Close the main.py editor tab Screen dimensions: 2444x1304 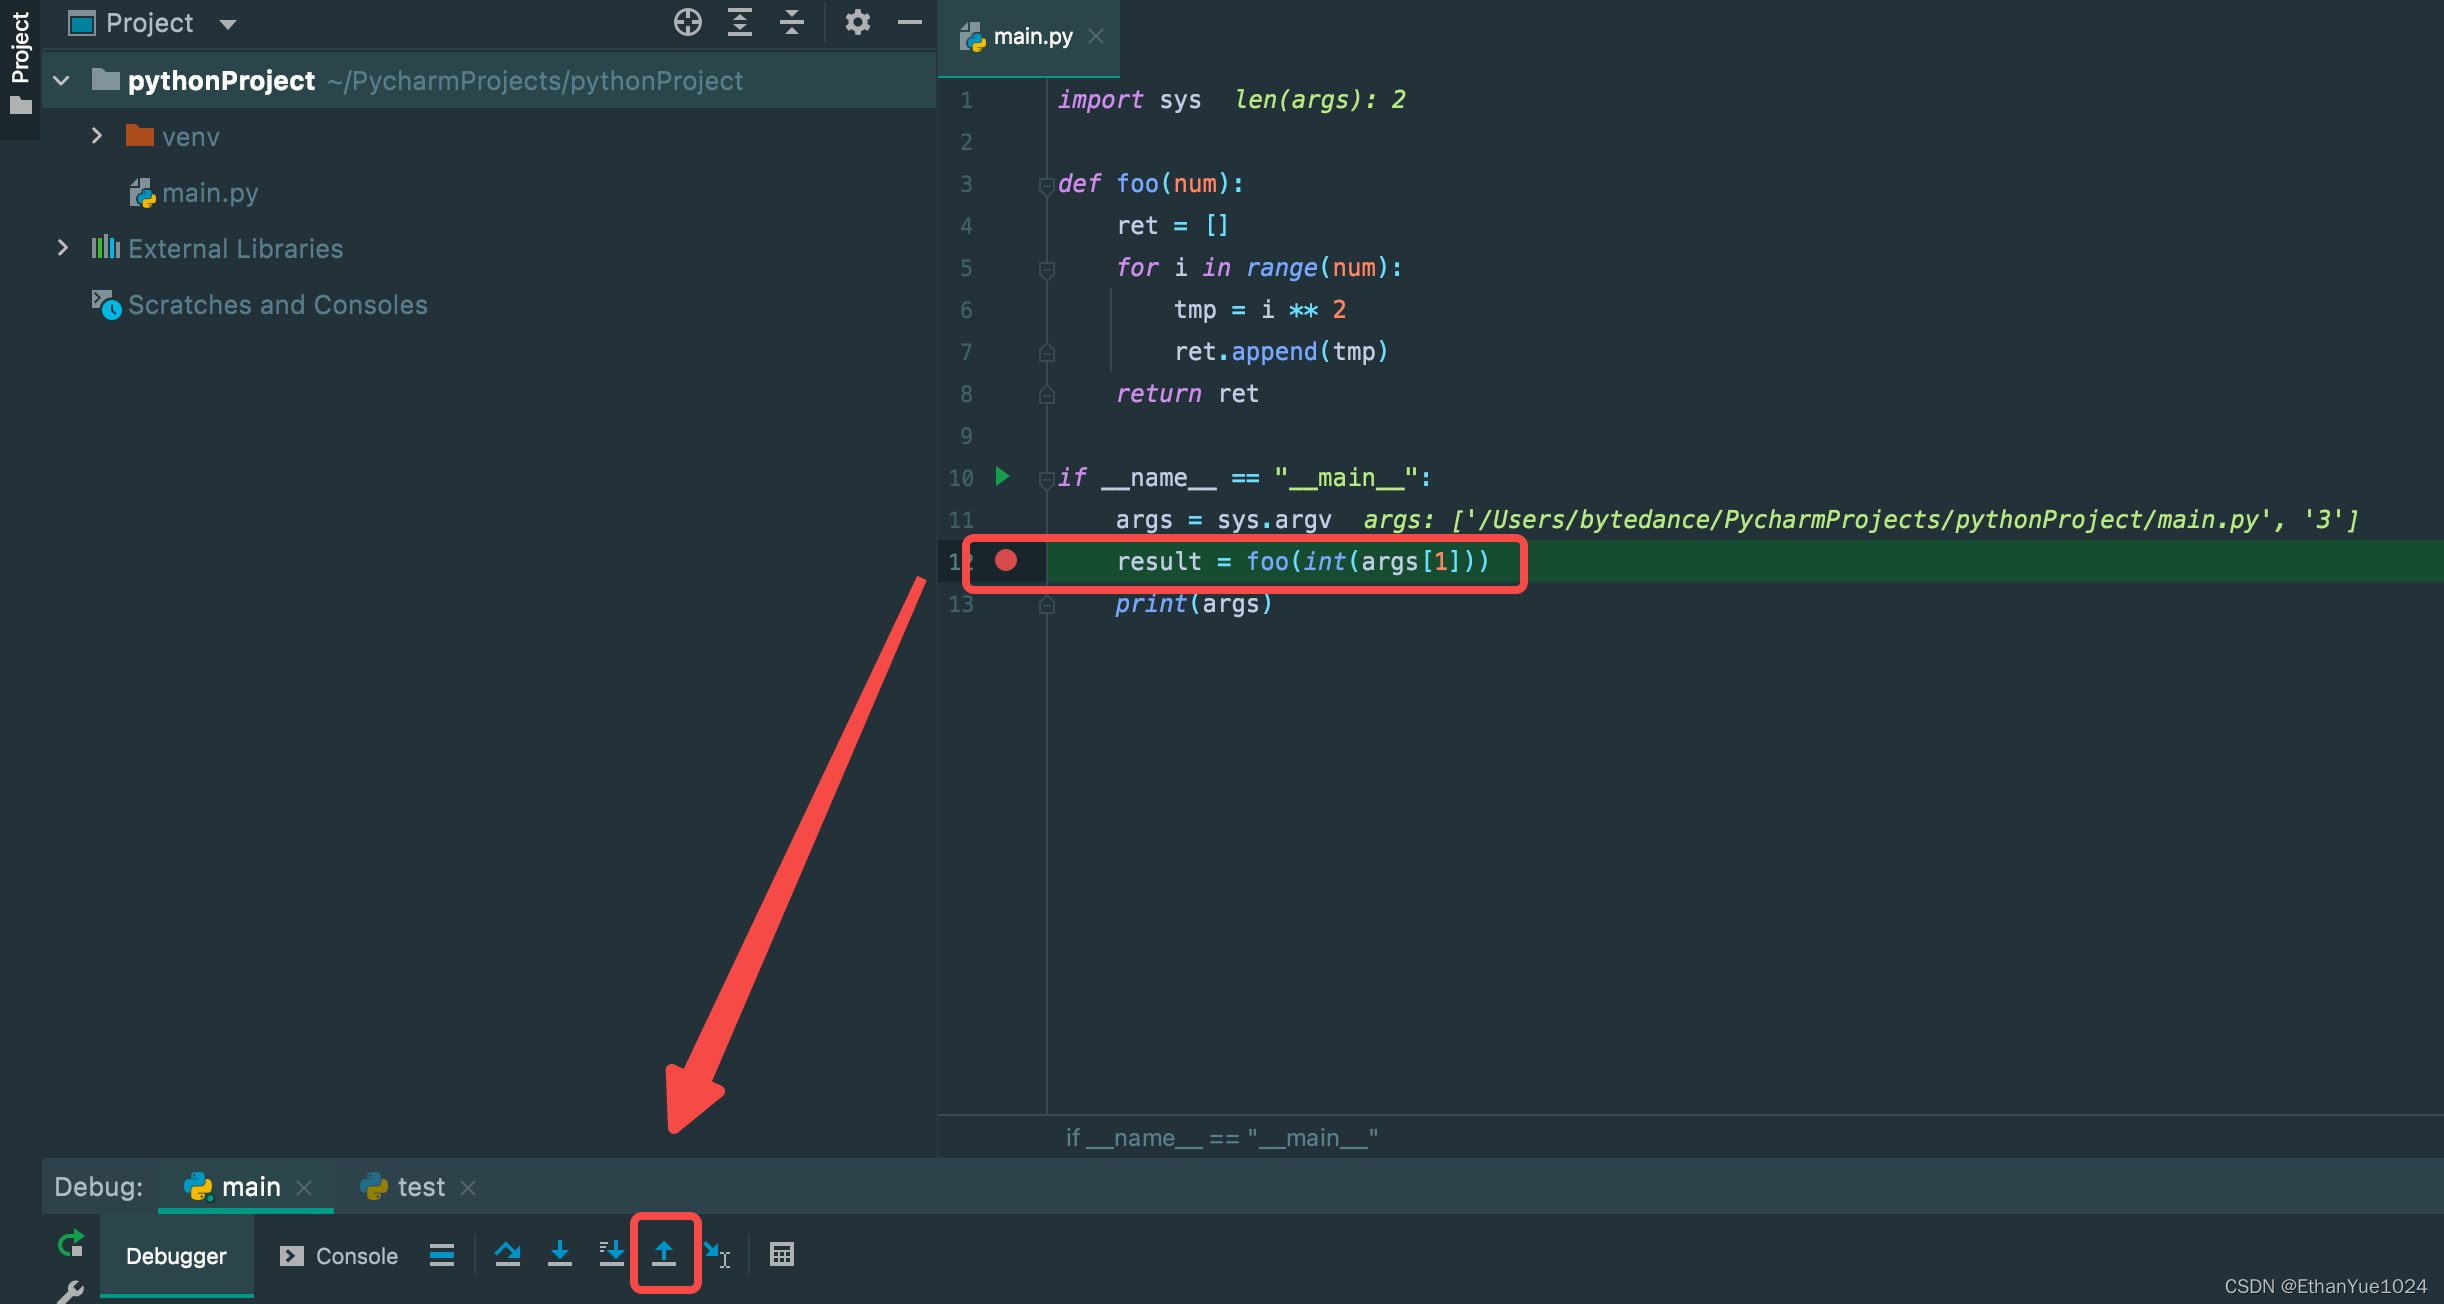point(1096,37)
